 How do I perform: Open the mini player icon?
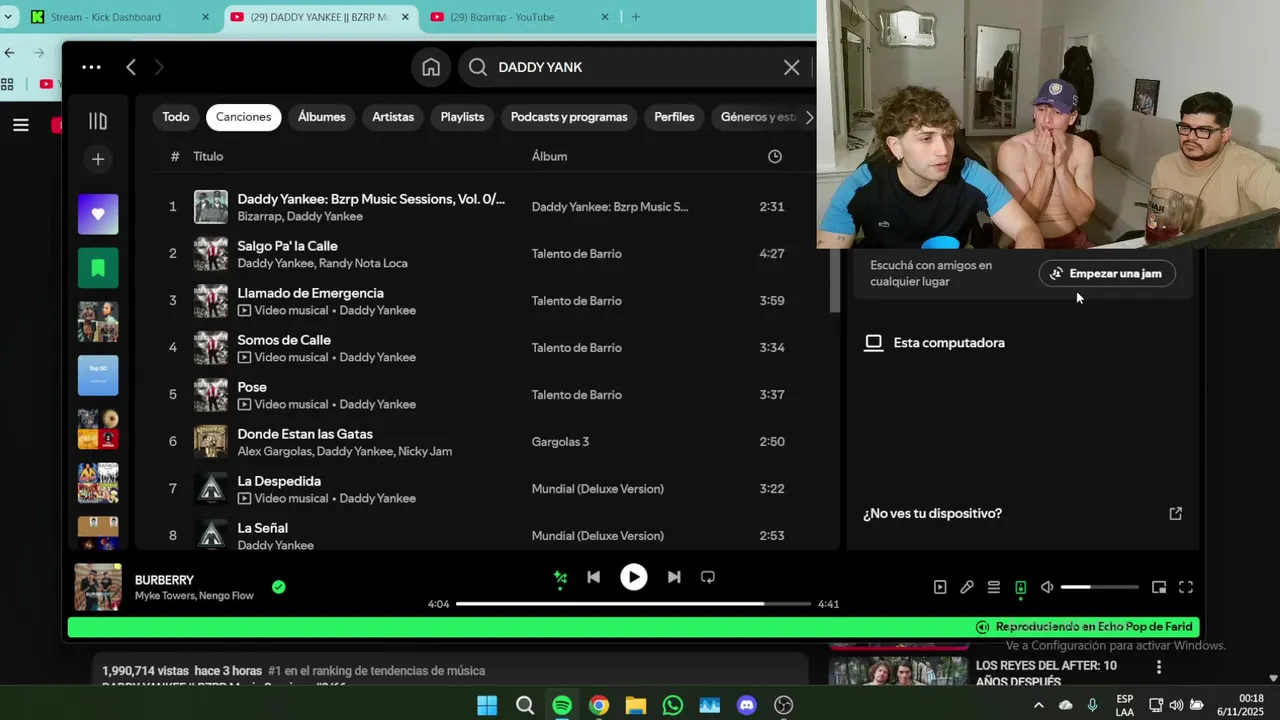[x=1159, y=588]
